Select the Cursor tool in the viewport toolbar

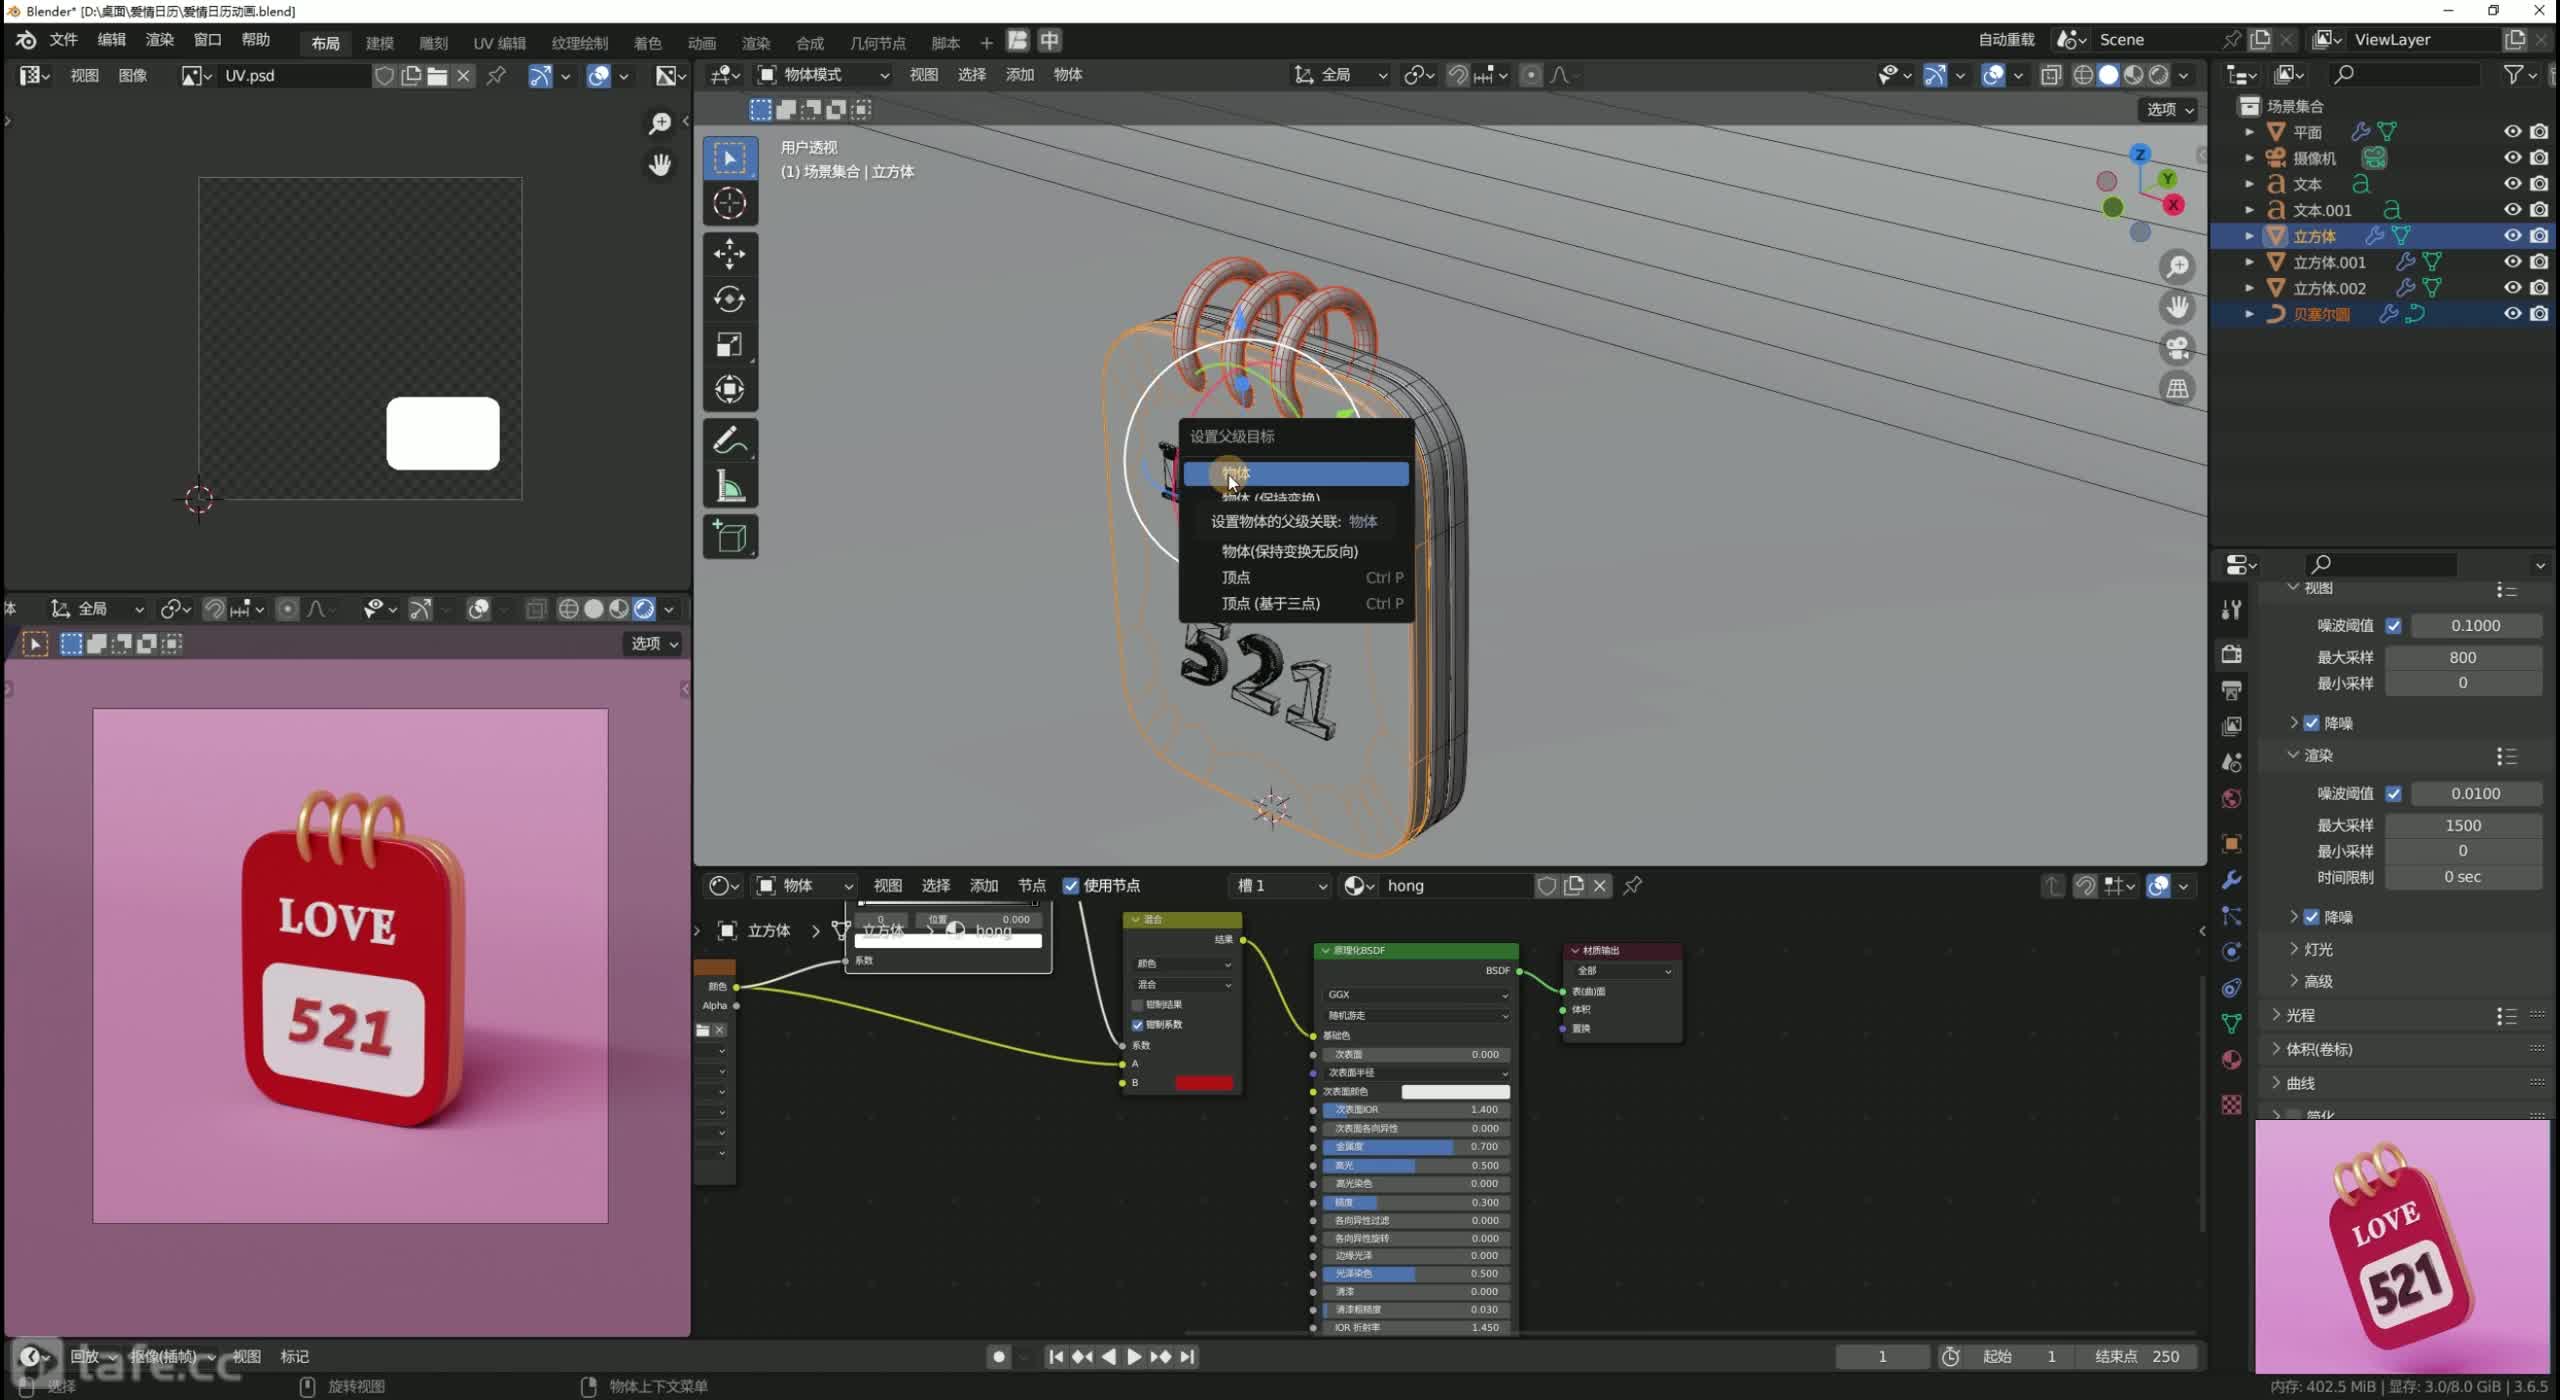pyautogui.click(x=730, y=204)
